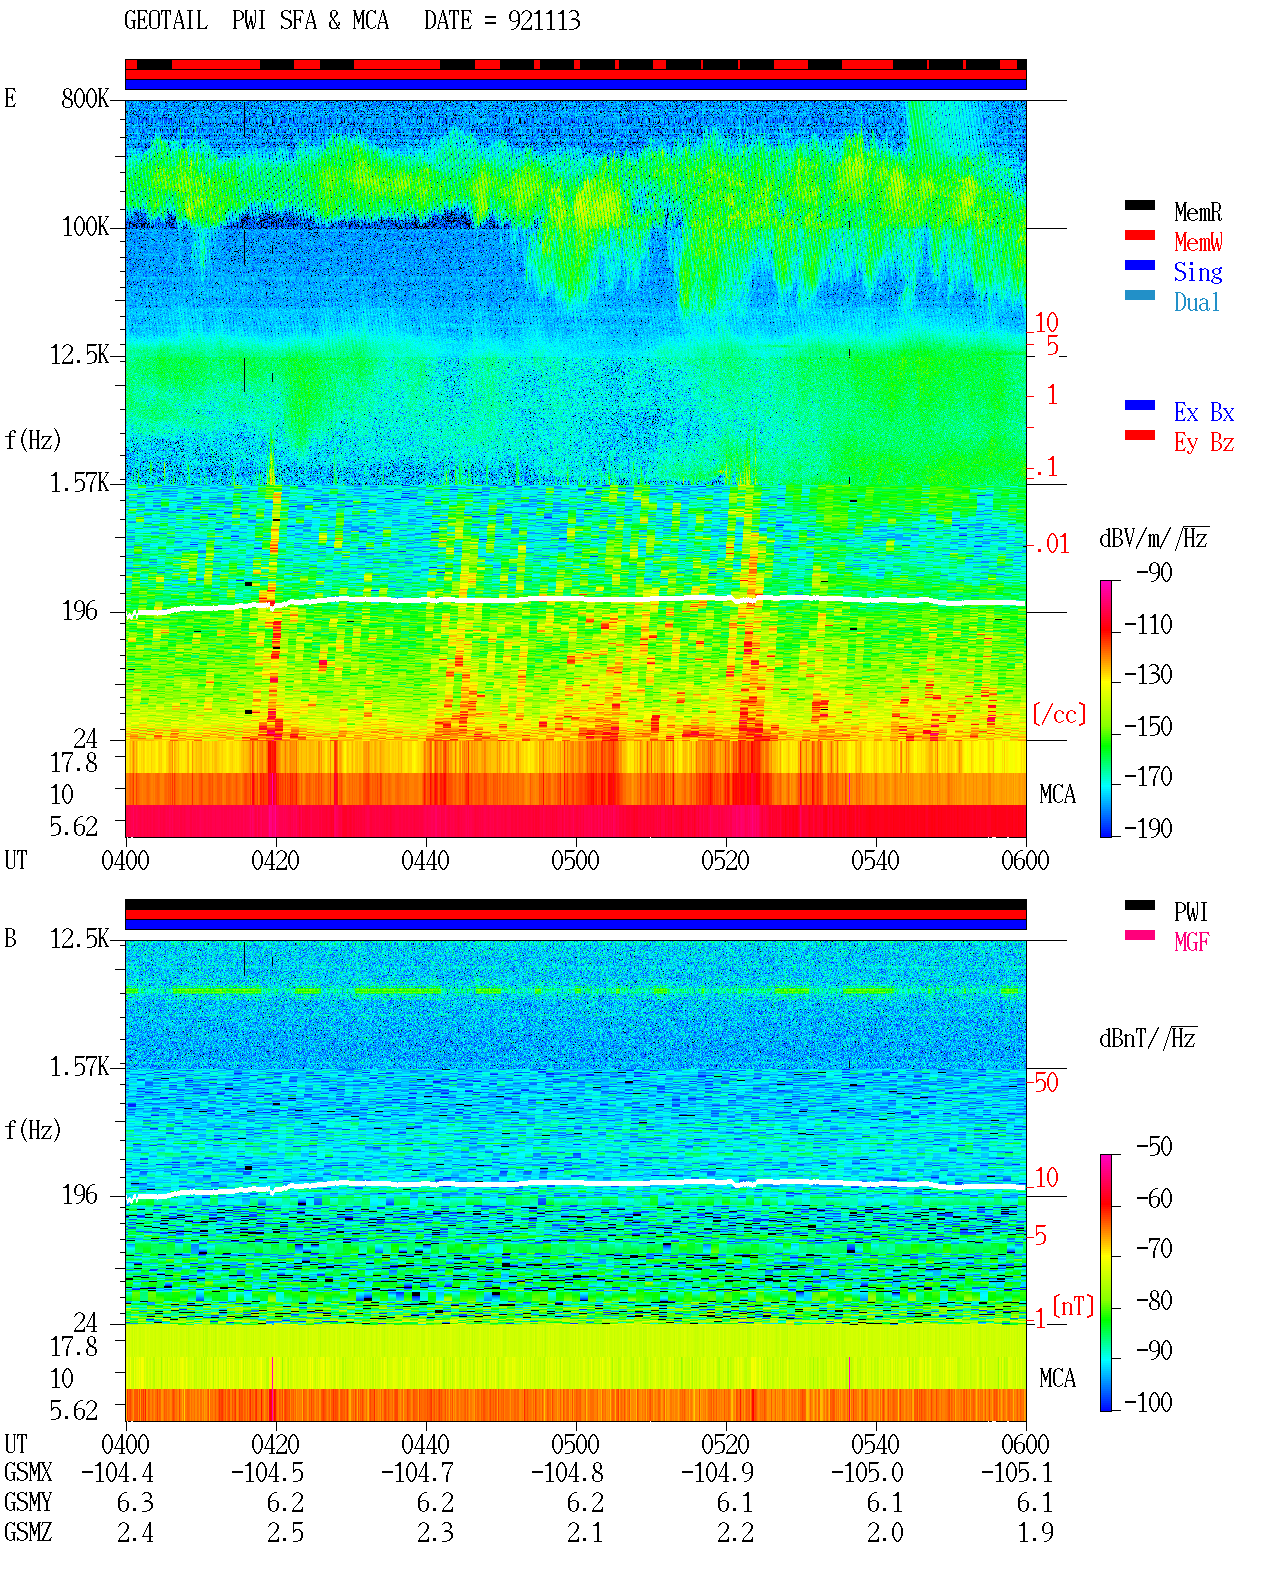Image resolution: width=1280 pixels, height=1593 pixels.
Task: Click the '-50' color scale value
Action: [1154, 1147]
